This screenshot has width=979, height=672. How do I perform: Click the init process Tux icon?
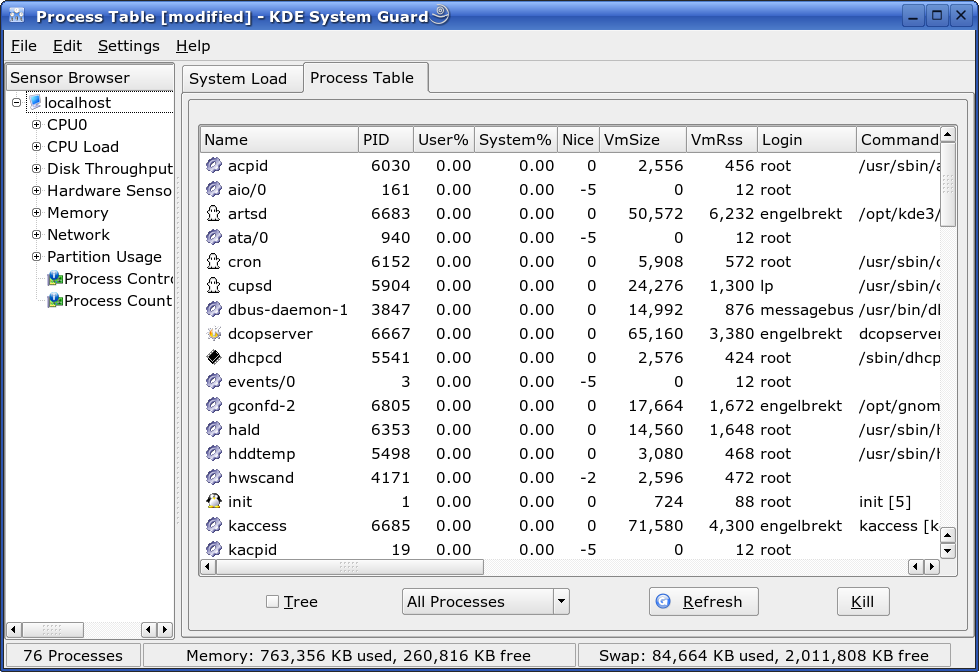click(x=214, y=501)
